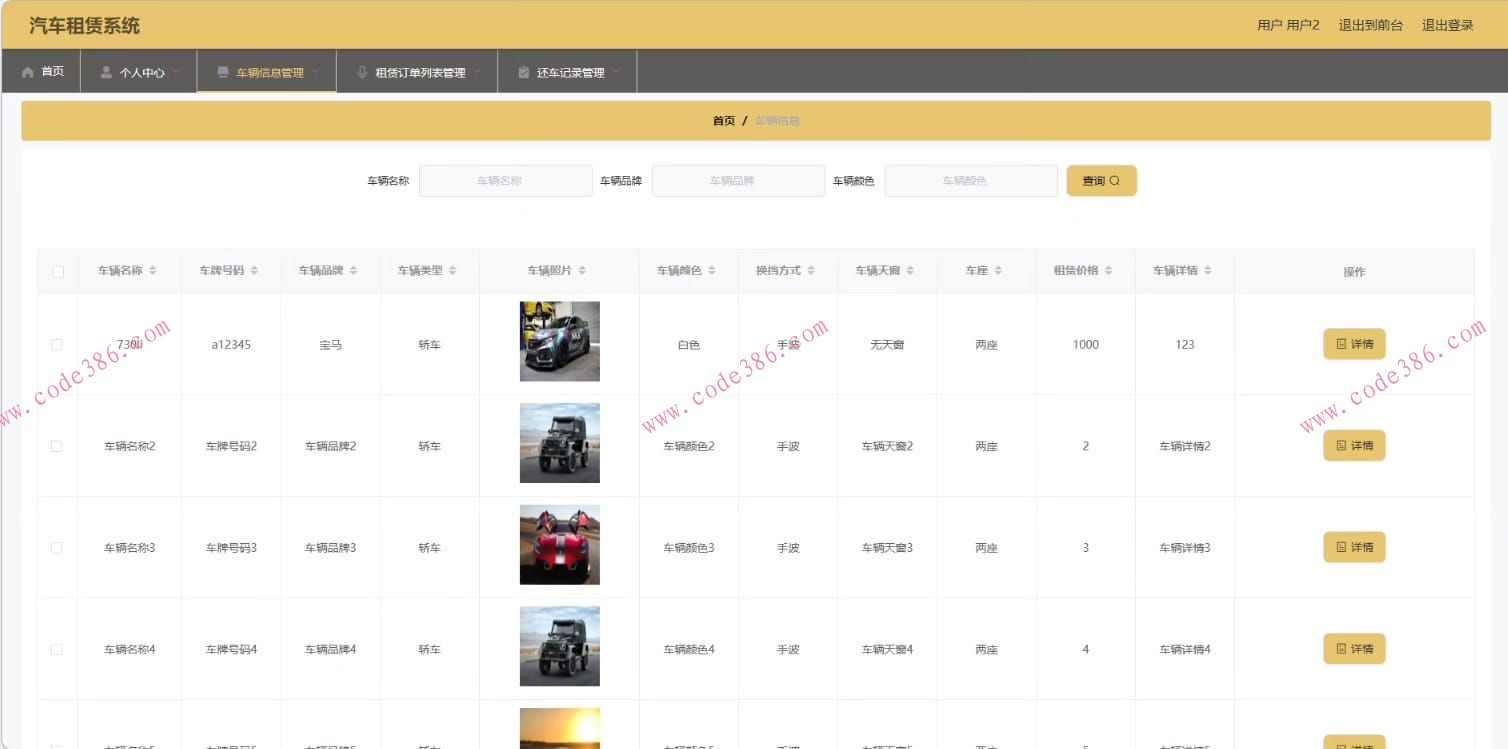Open the 还车记录管理 dropdown
This screenshot has width=1508, height=749.
(x=615, y=70)
